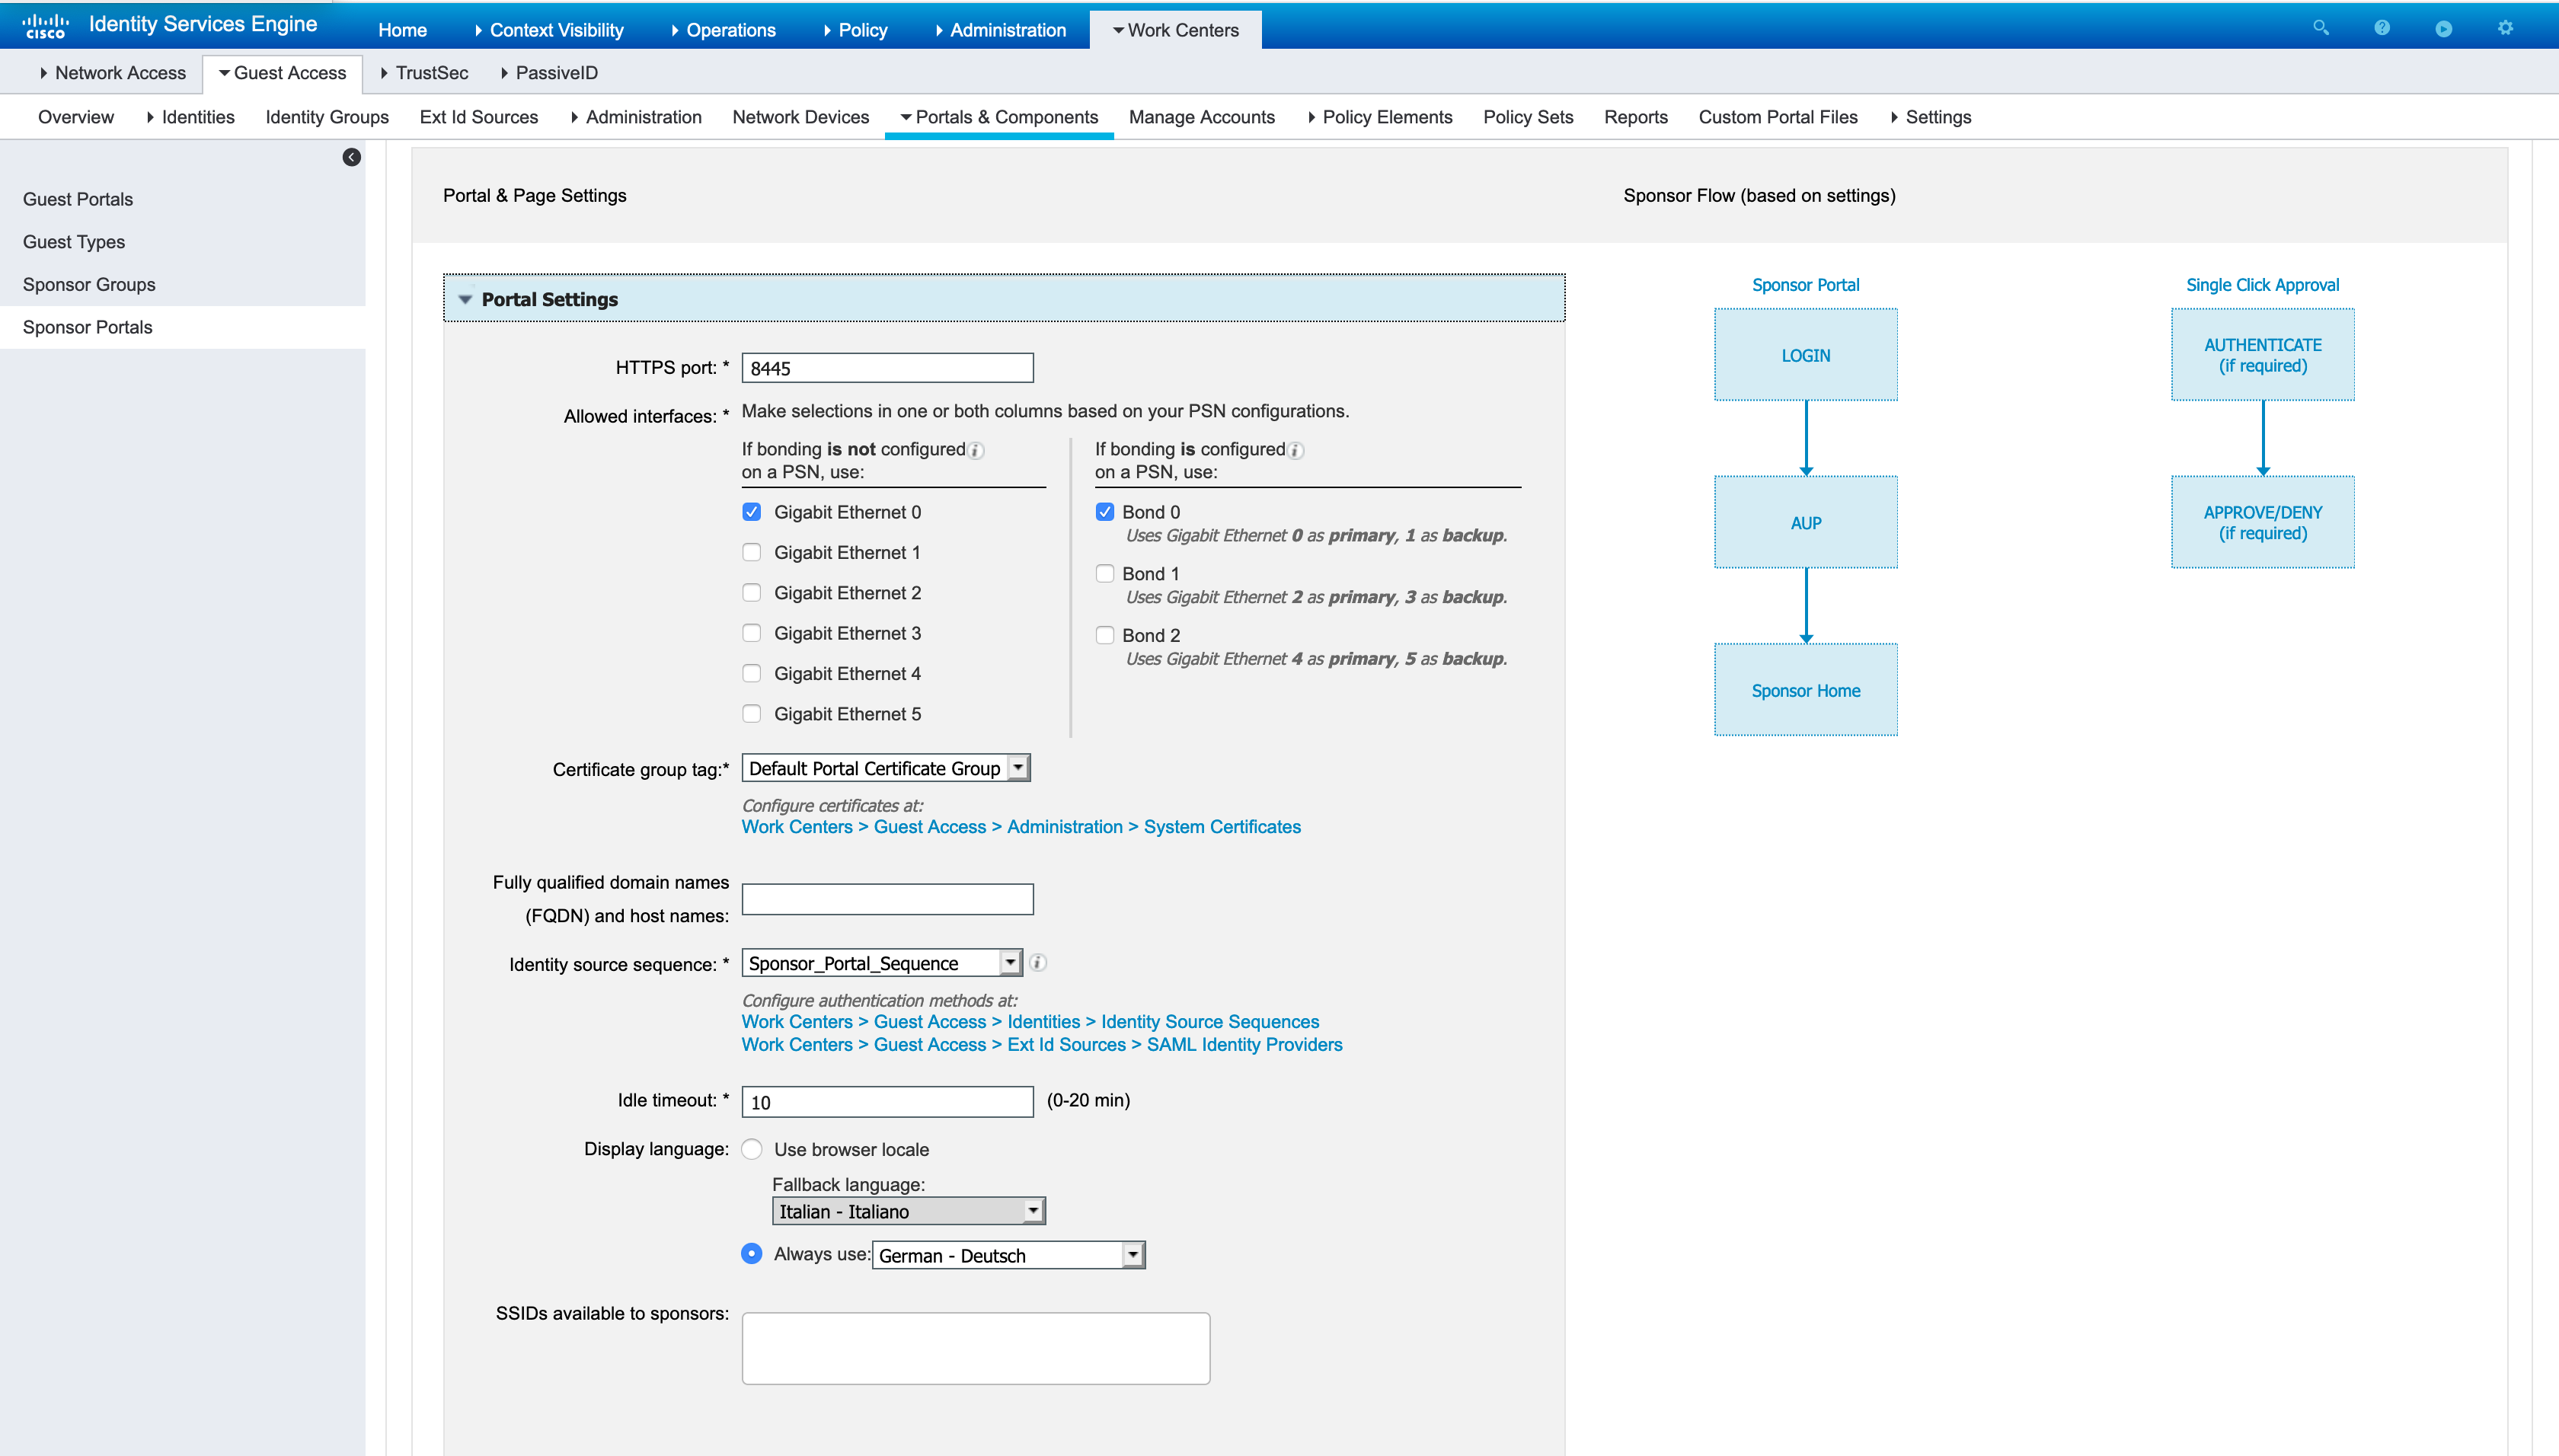Expand the Context Visibility menu
Viewport: 2559px width, 1456px height.
click(548, 30)
